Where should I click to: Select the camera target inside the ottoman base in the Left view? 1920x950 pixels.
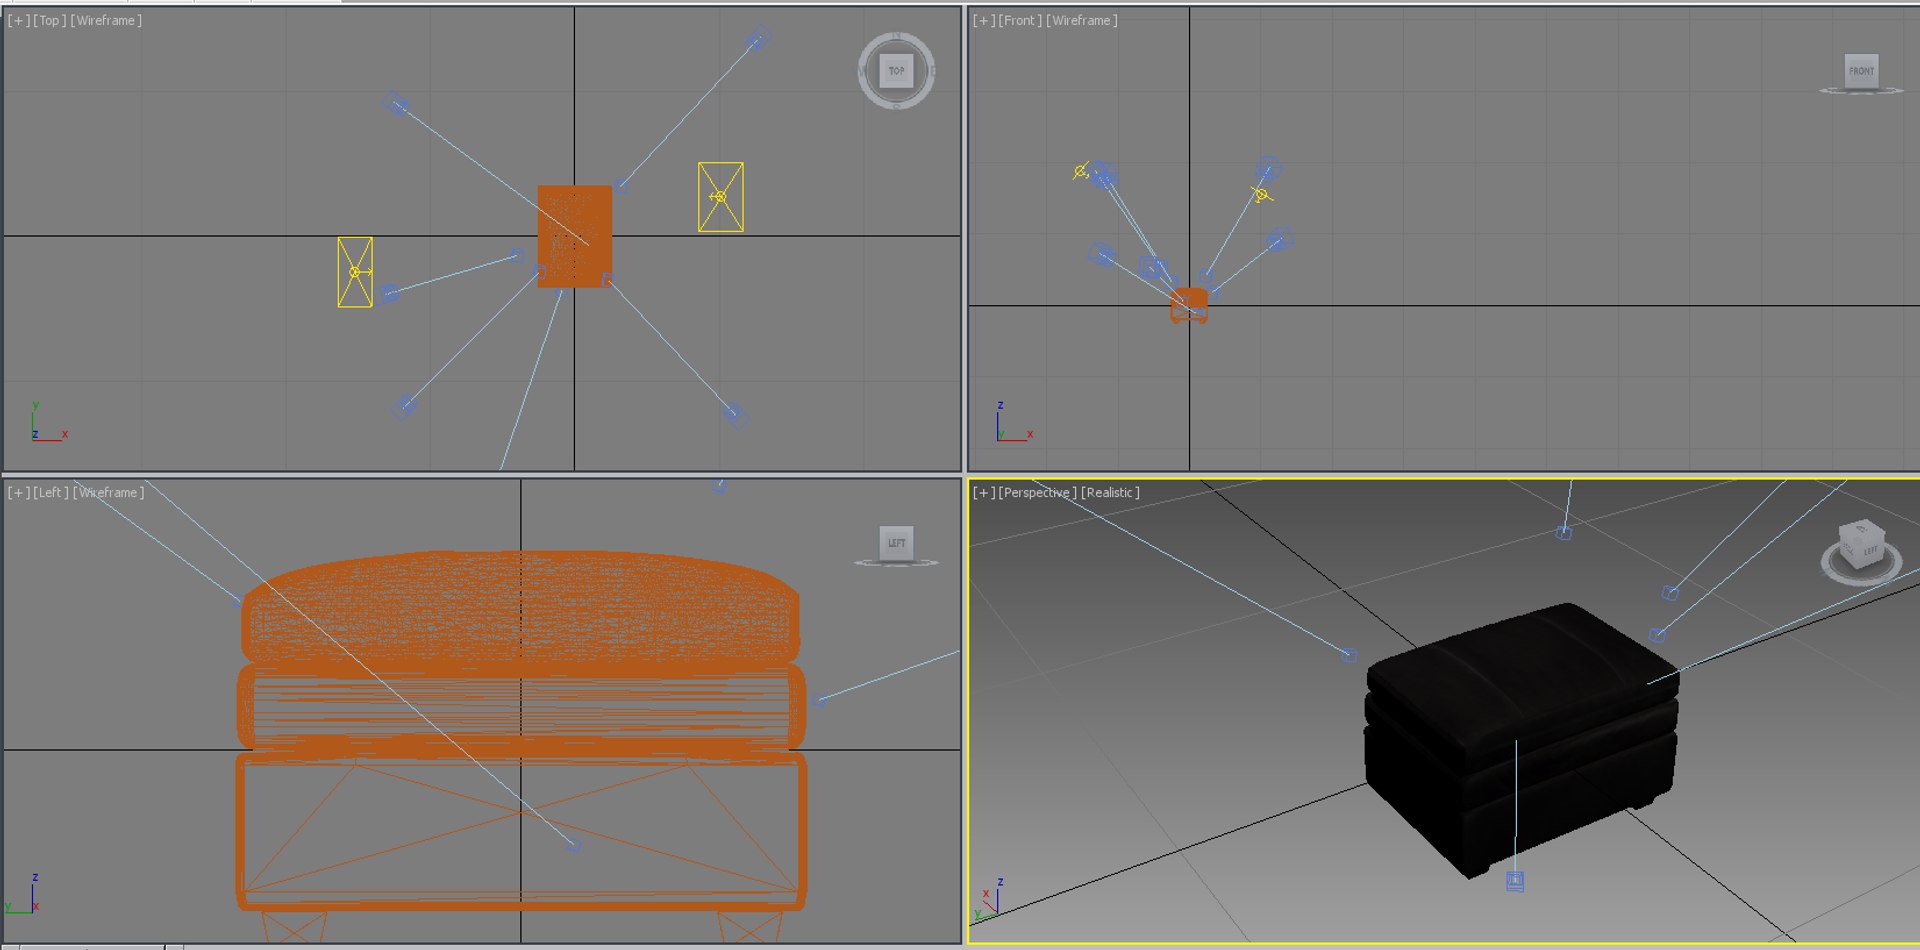574,846
